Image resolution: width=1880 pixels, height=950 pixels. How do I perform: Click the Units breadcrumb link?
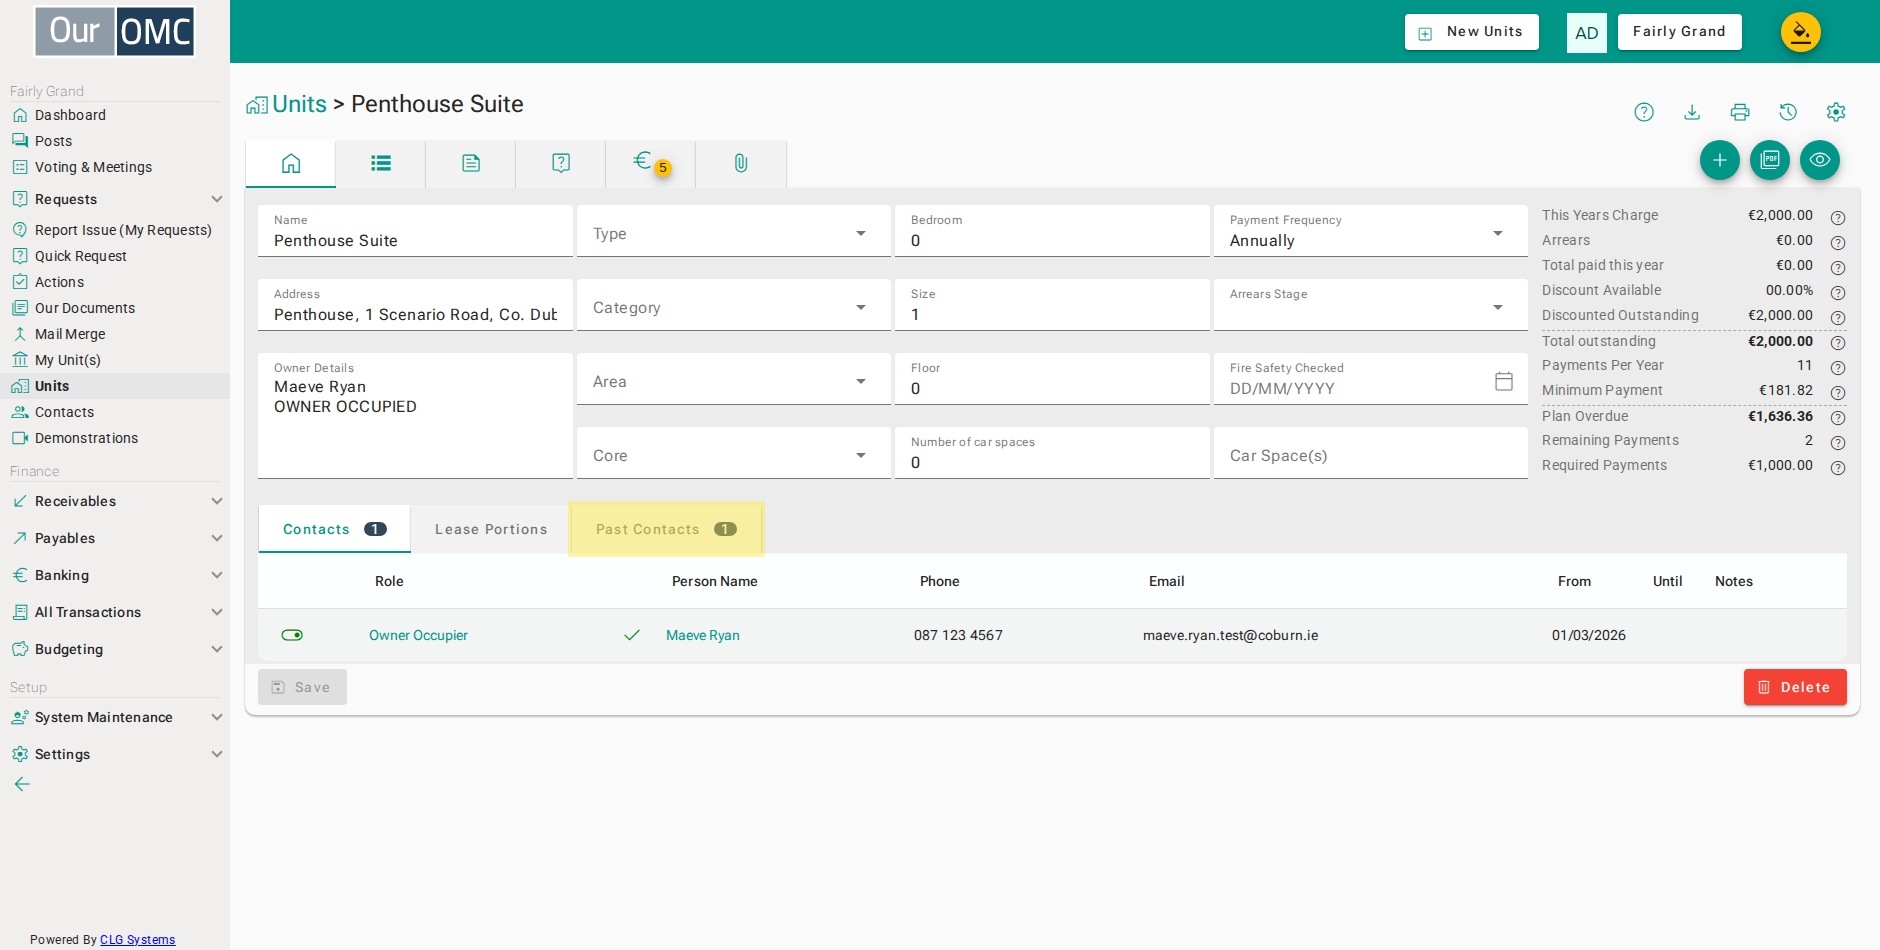[300, 104]
